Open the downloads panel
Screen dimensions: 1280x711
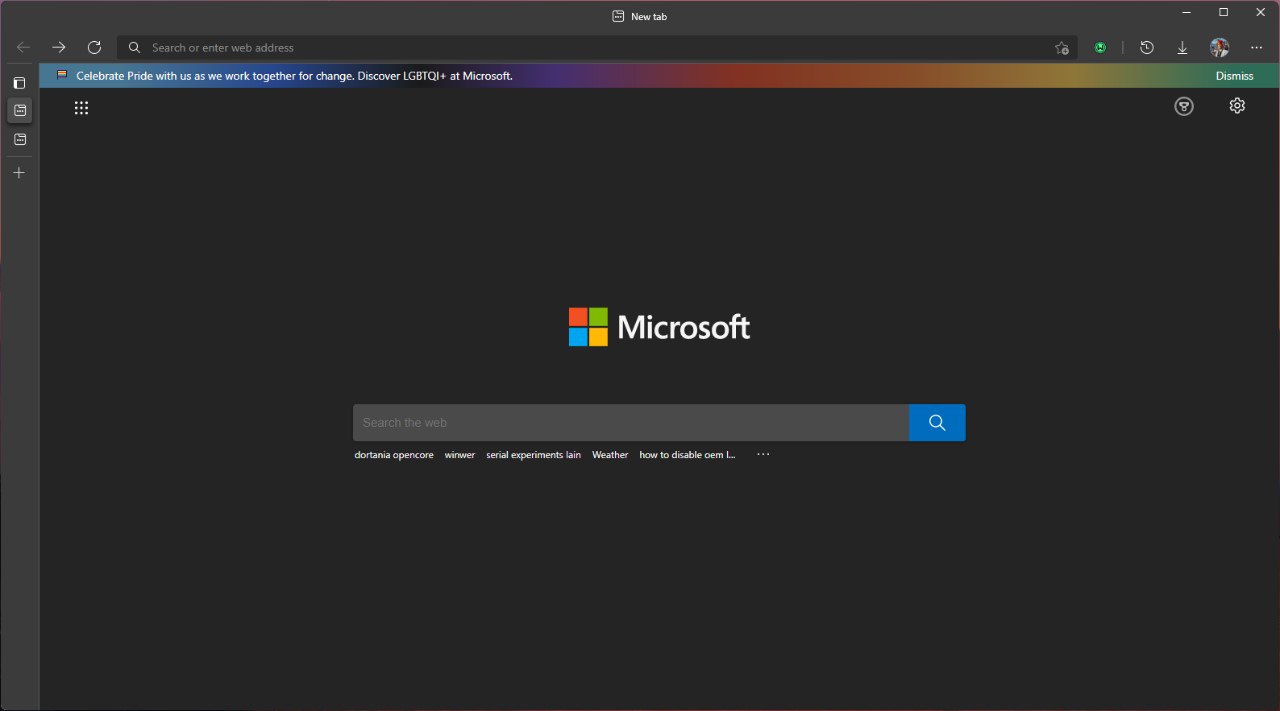(1182, 47)
